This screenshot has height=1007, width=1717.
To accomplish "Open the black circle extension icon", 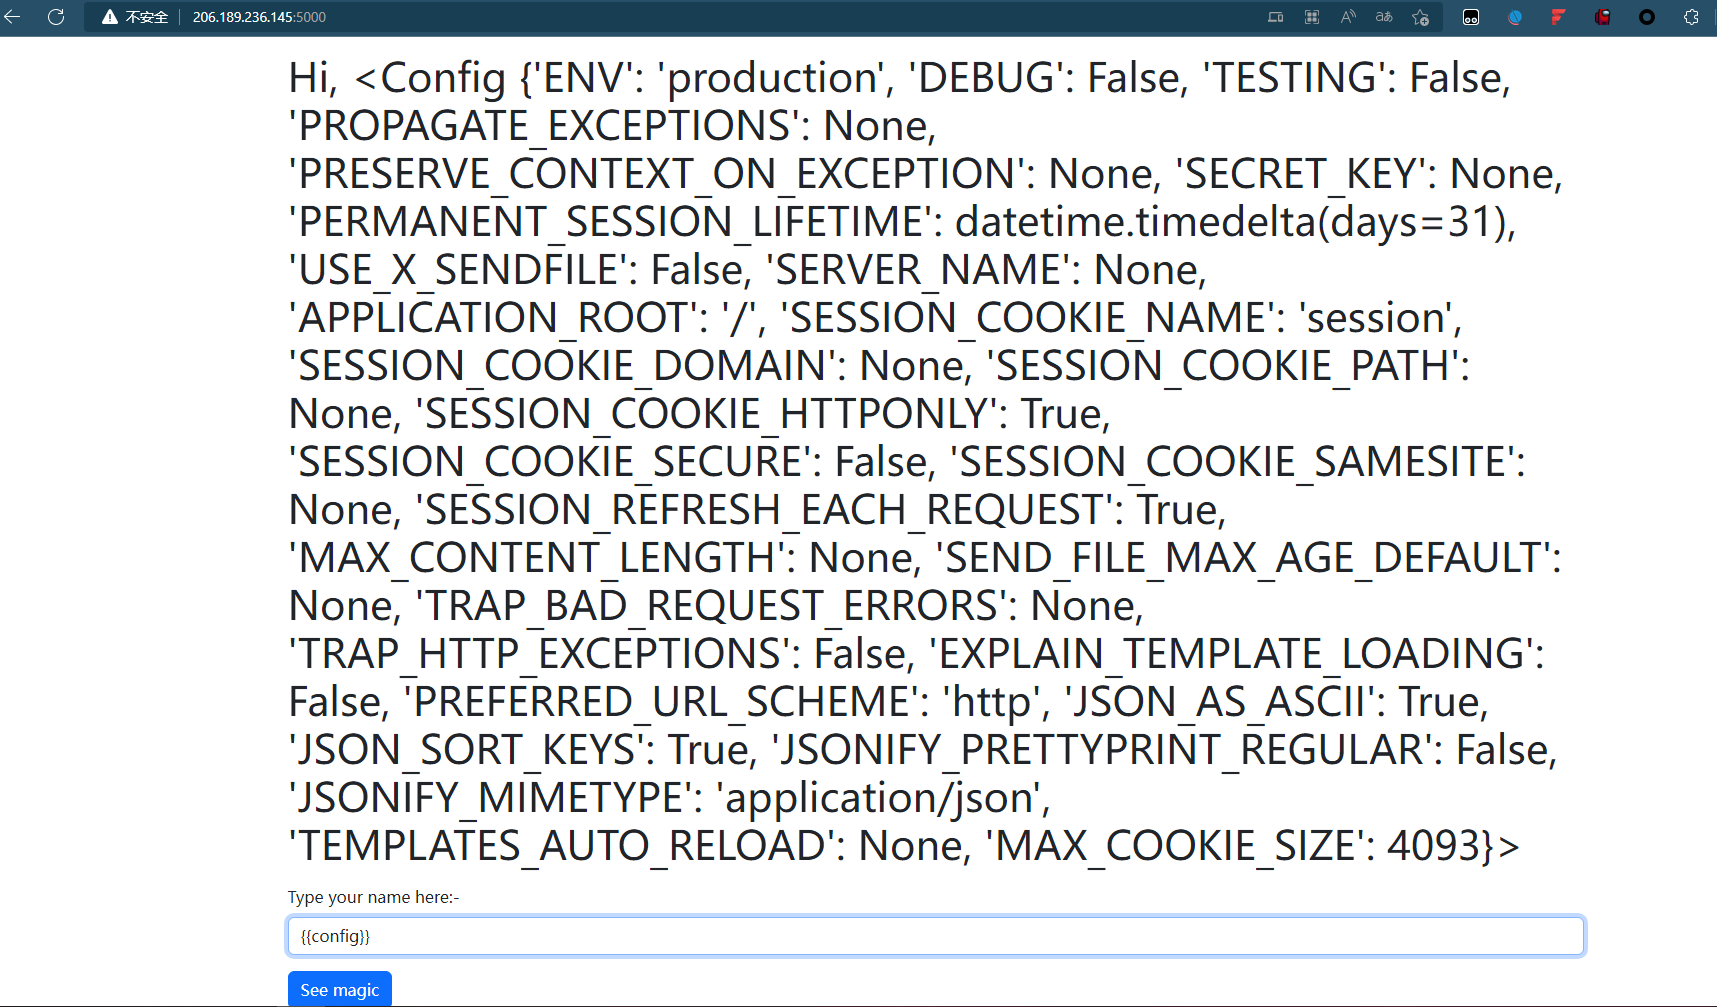I will click(x=1647, y=17).
